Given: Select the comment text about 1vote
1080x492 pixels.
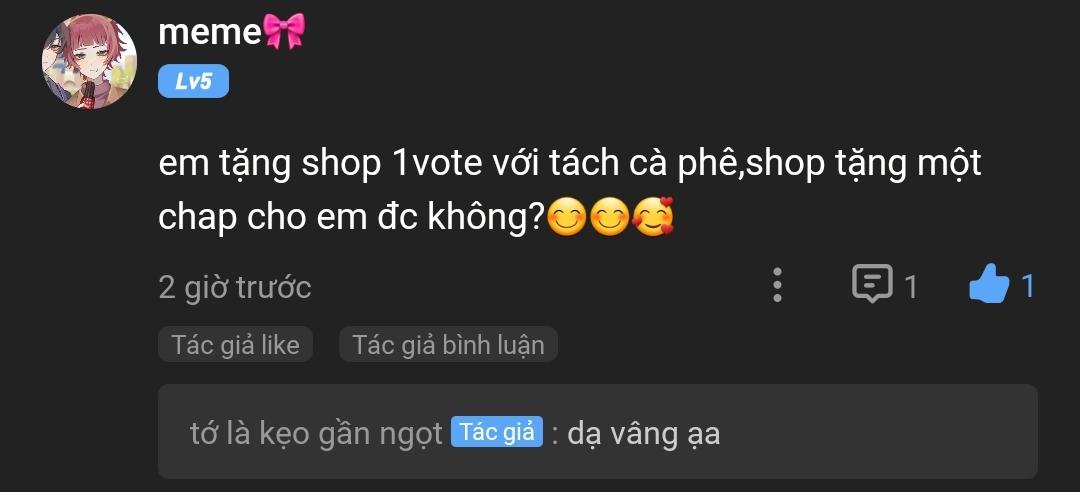Looking at the screenshot, I should click(570, 191).
